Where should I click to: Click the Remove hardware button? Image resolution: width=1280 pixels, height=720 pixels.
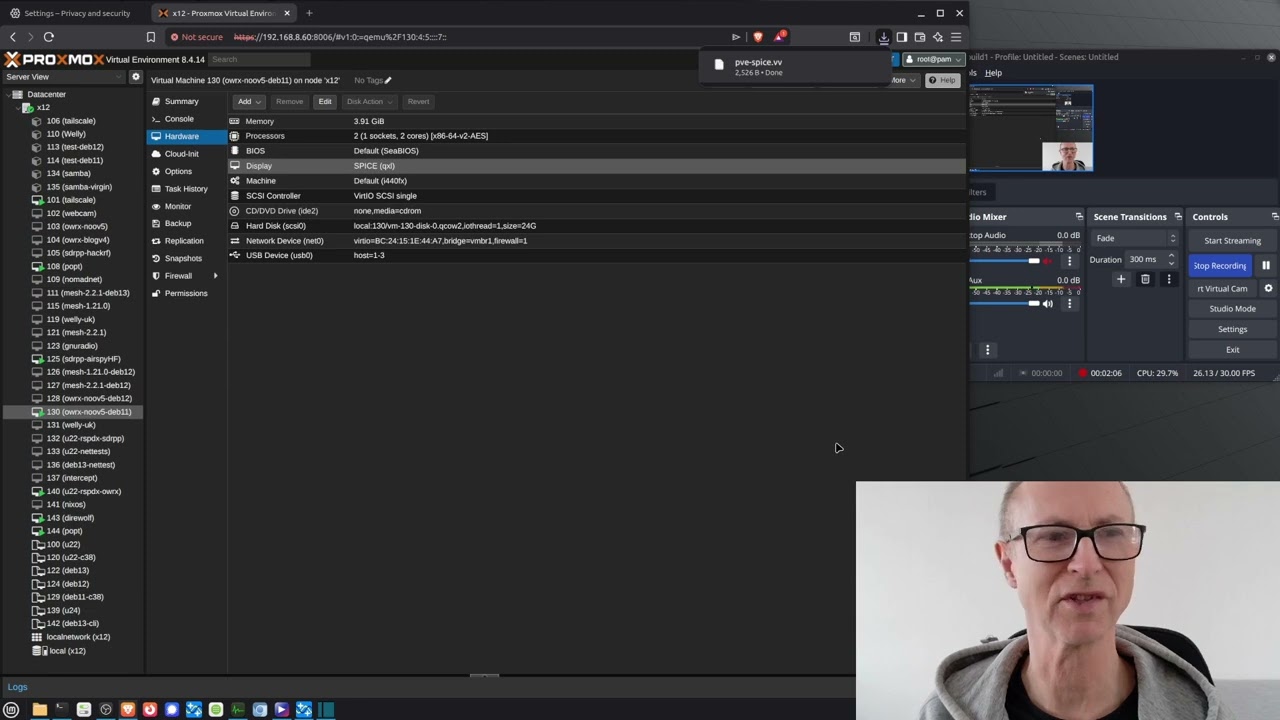[289, 101]
